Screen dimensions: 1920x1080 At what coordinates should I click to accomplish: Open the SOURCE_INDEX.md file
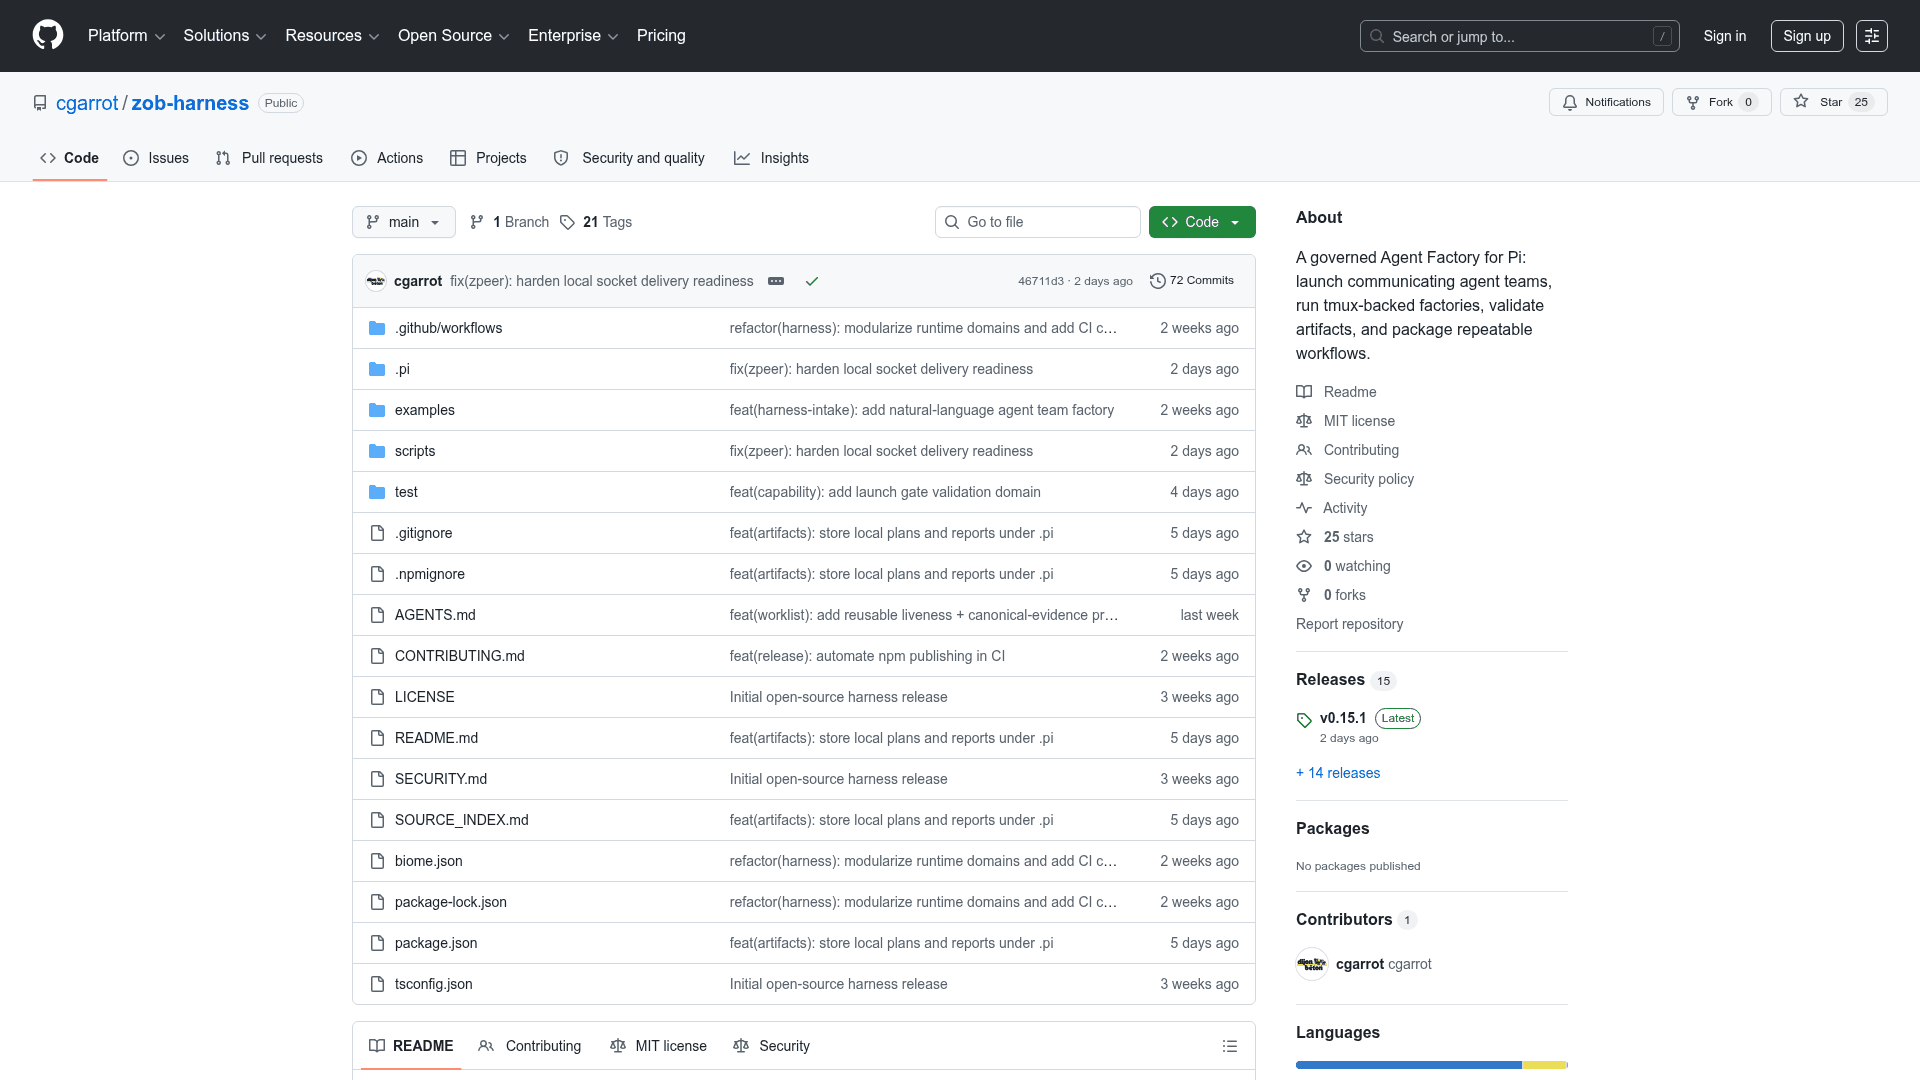click(462, 820)
